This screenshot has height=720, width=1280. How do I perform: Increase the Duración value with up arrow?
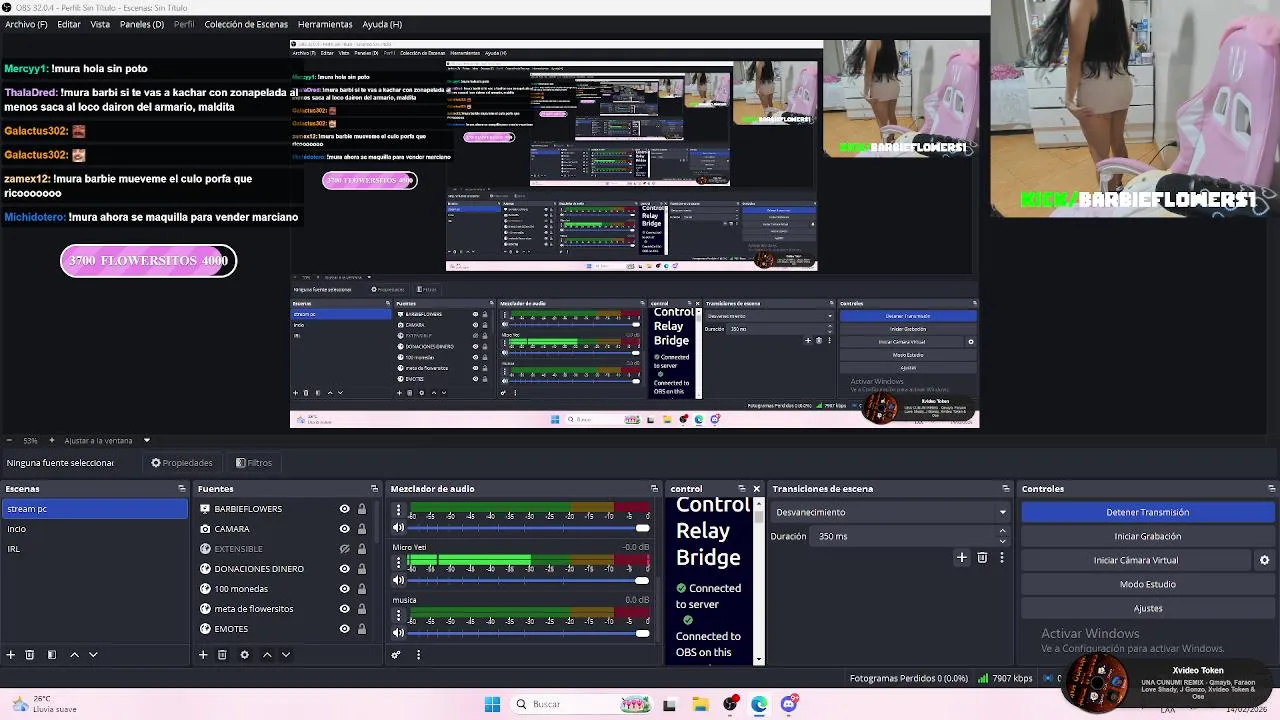click(1003, 532)
